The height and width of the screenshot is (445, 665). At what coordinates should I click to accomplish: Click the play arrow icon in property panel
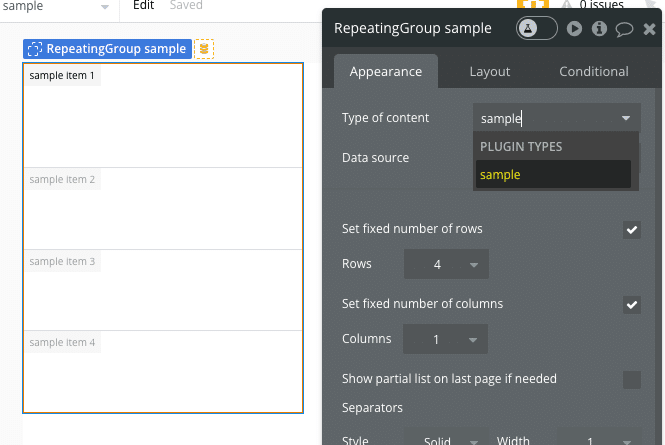tap(575, 28)
